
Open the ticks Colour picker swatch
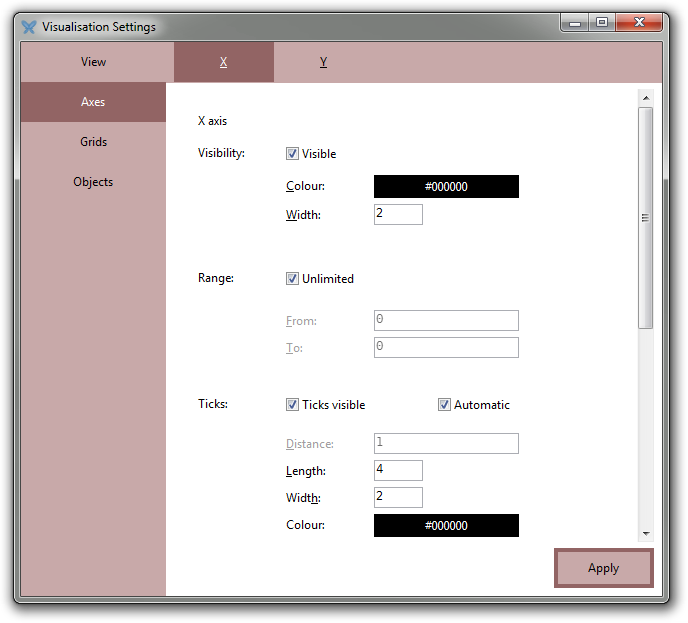446,526
